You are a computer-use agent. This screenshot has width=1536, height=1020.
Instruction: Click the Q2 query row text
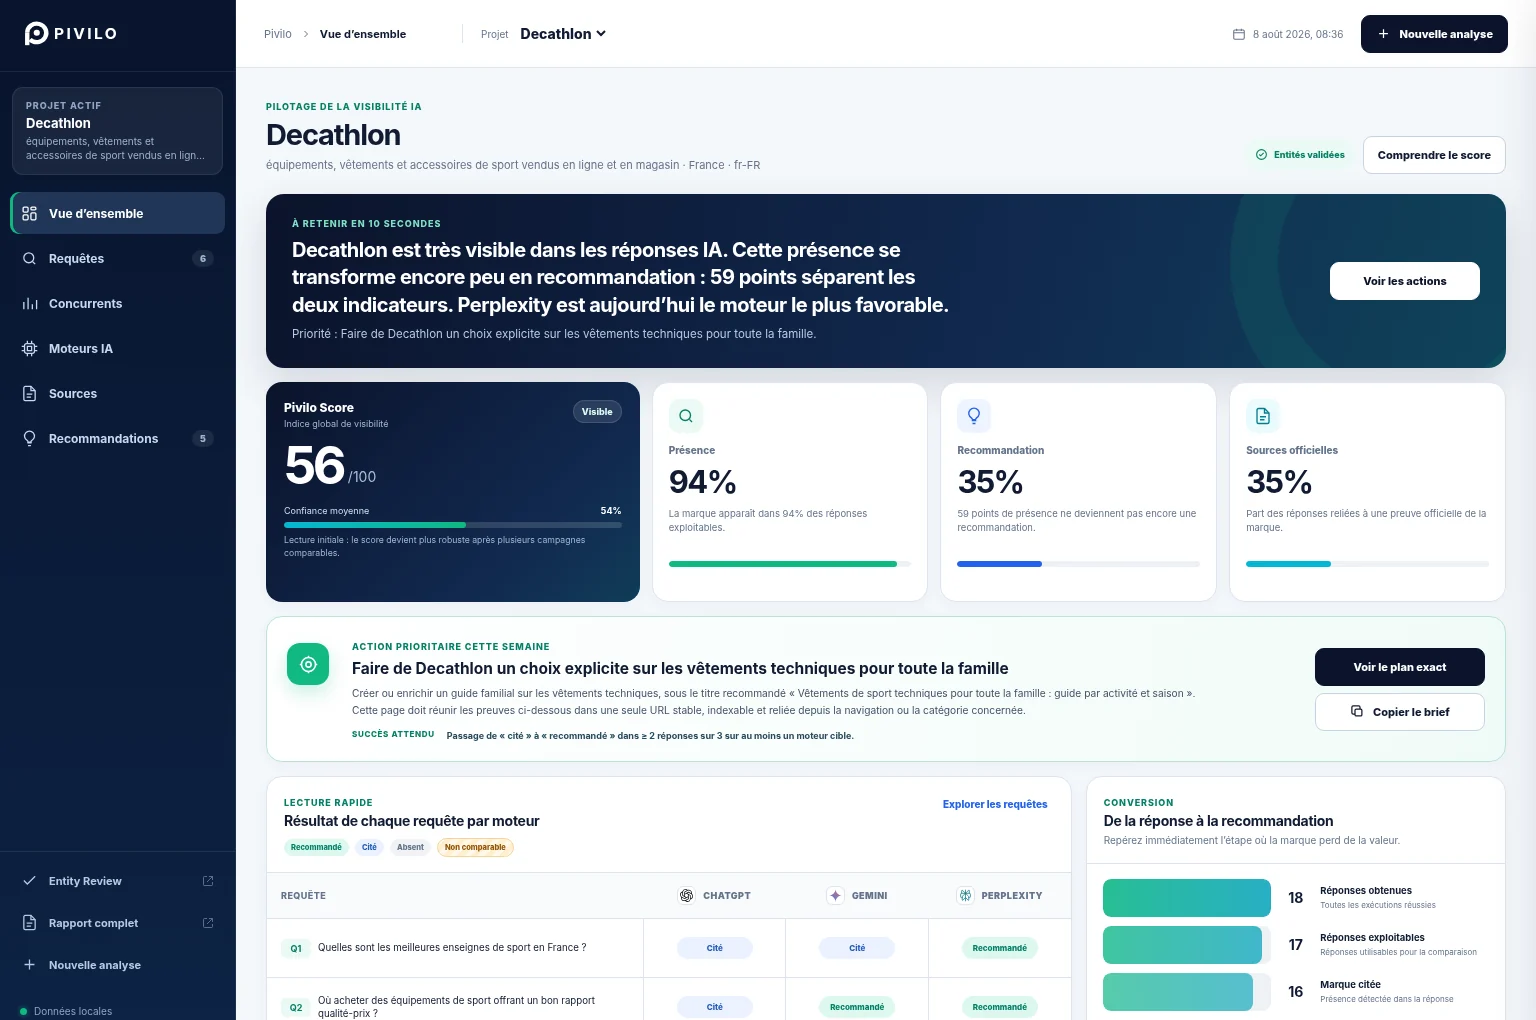[456, 1006]
